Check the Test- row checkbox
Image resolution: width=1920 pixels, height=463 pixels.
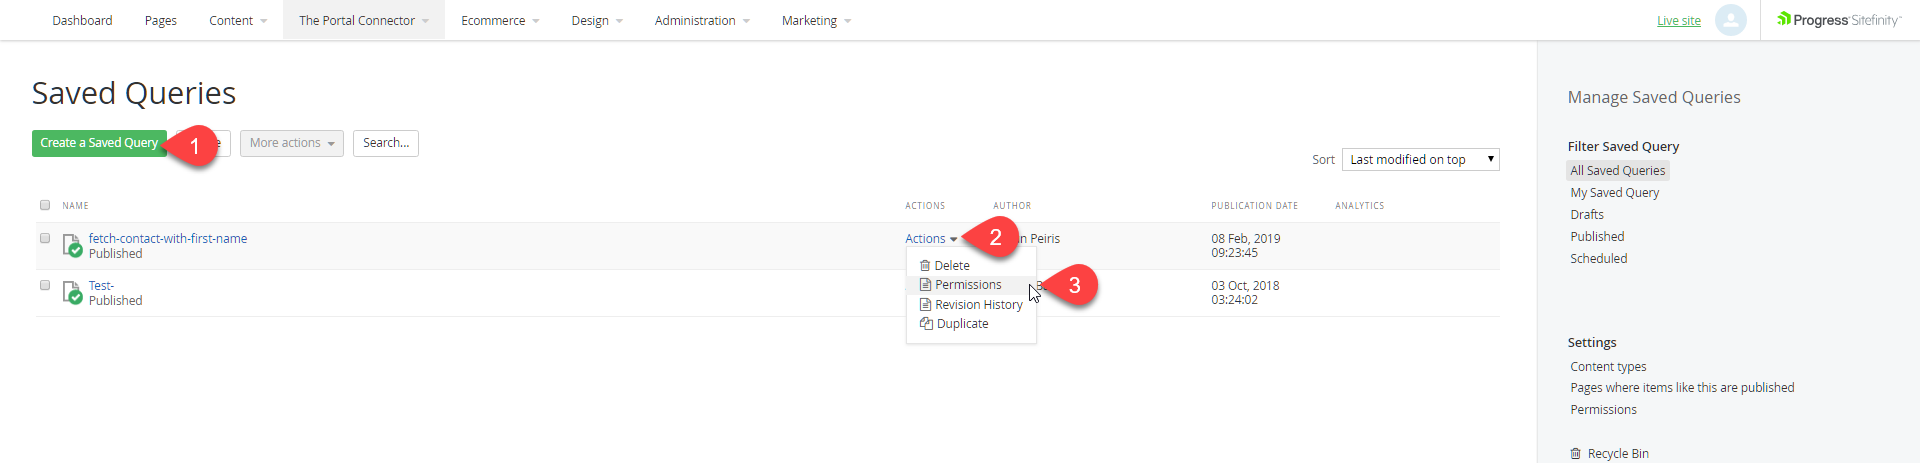tap(45, 285)
